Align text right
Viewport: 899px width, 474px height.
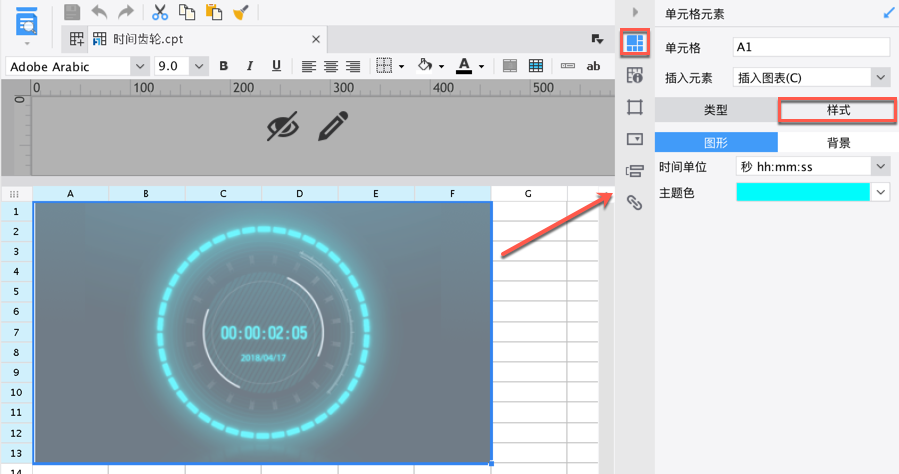click(353, 66)
